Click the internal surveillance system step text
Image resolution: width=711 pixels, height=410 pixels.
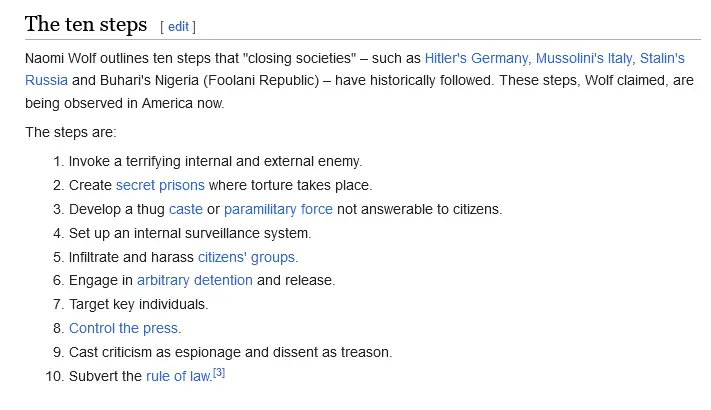click(190, 233)
